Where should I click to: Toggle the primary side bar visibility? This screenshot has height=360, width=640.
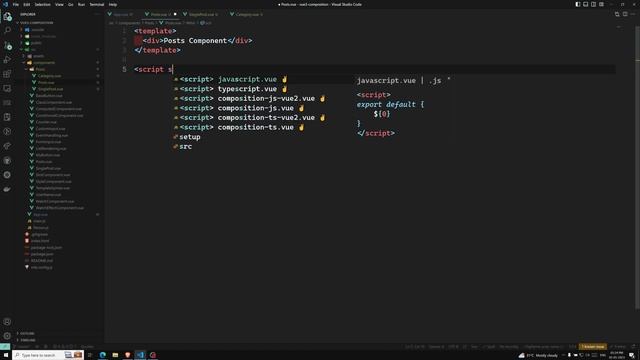click(578, 4)
